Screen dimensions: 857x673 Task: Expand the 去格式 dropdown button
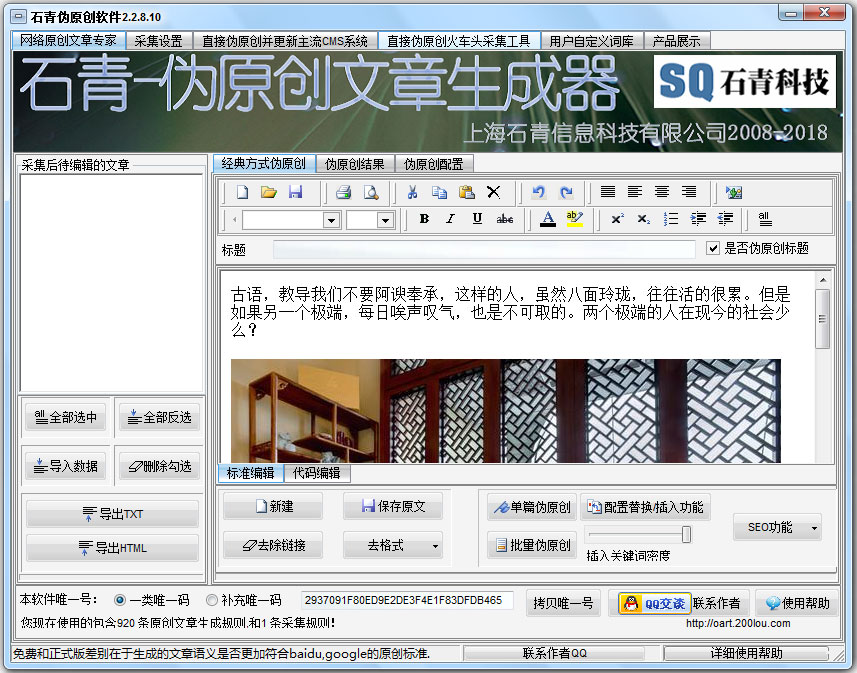coord(435,546)
